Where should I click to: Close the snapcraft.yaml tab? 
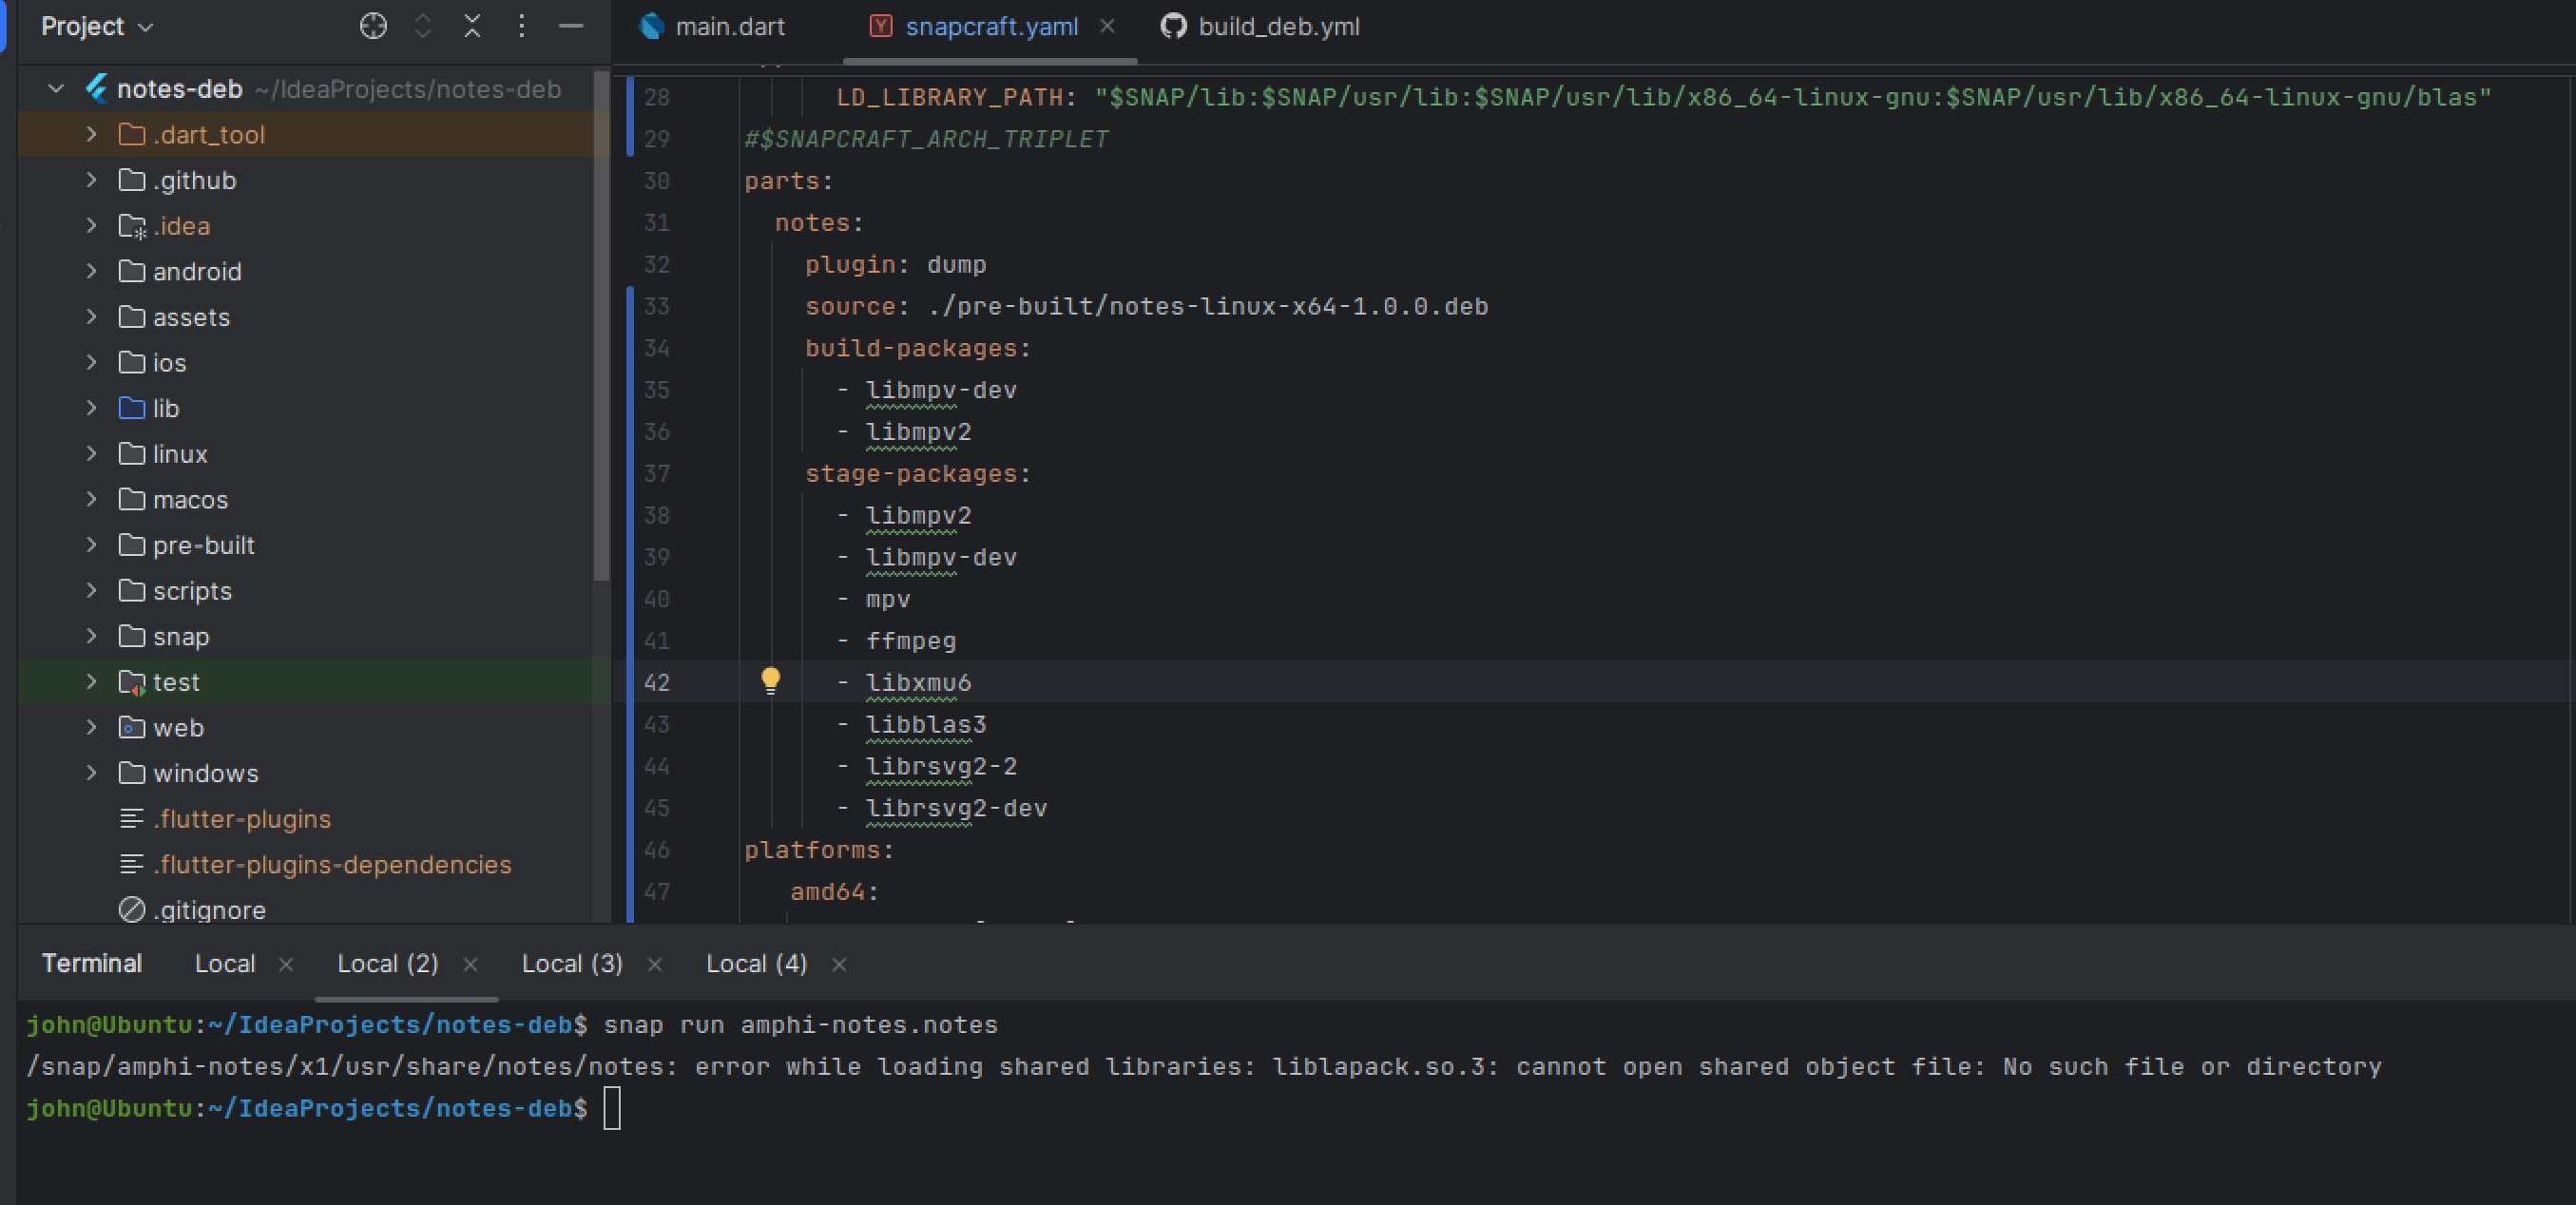[1107, 27]
